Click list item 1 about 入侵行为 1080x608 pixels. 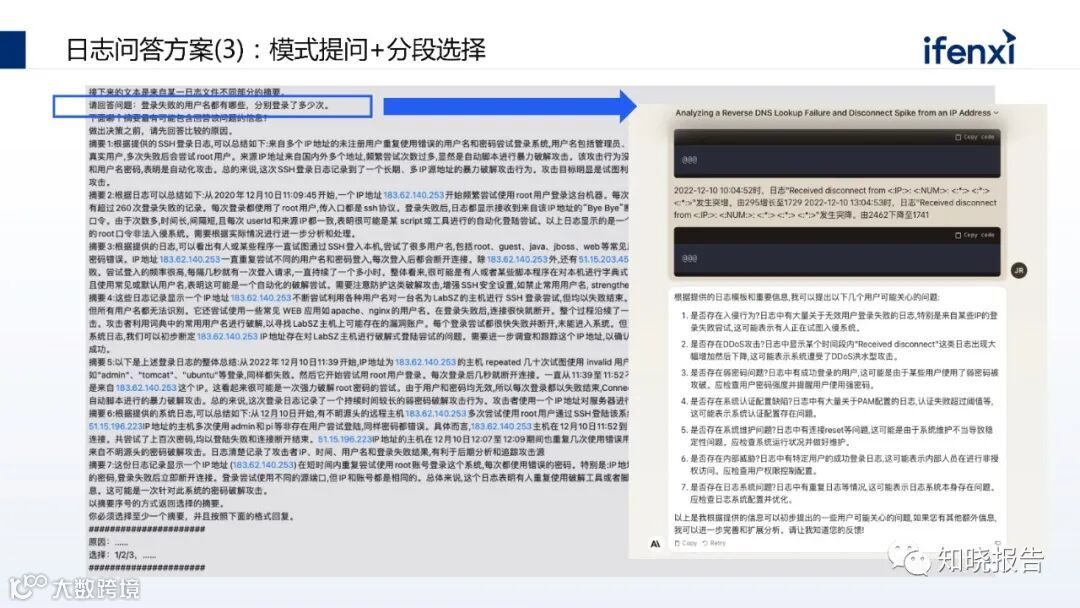[838, 322]
